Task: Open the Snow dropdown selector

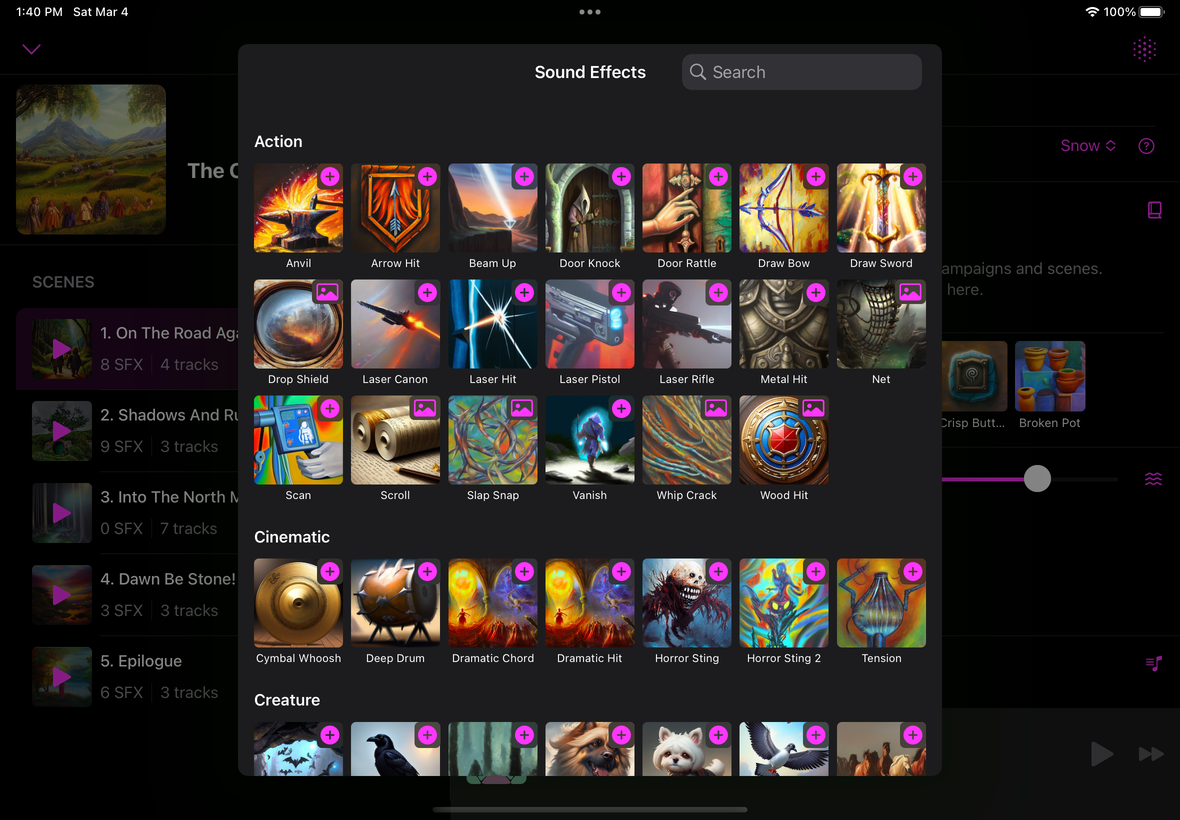Action: (x=1087, y=146)
